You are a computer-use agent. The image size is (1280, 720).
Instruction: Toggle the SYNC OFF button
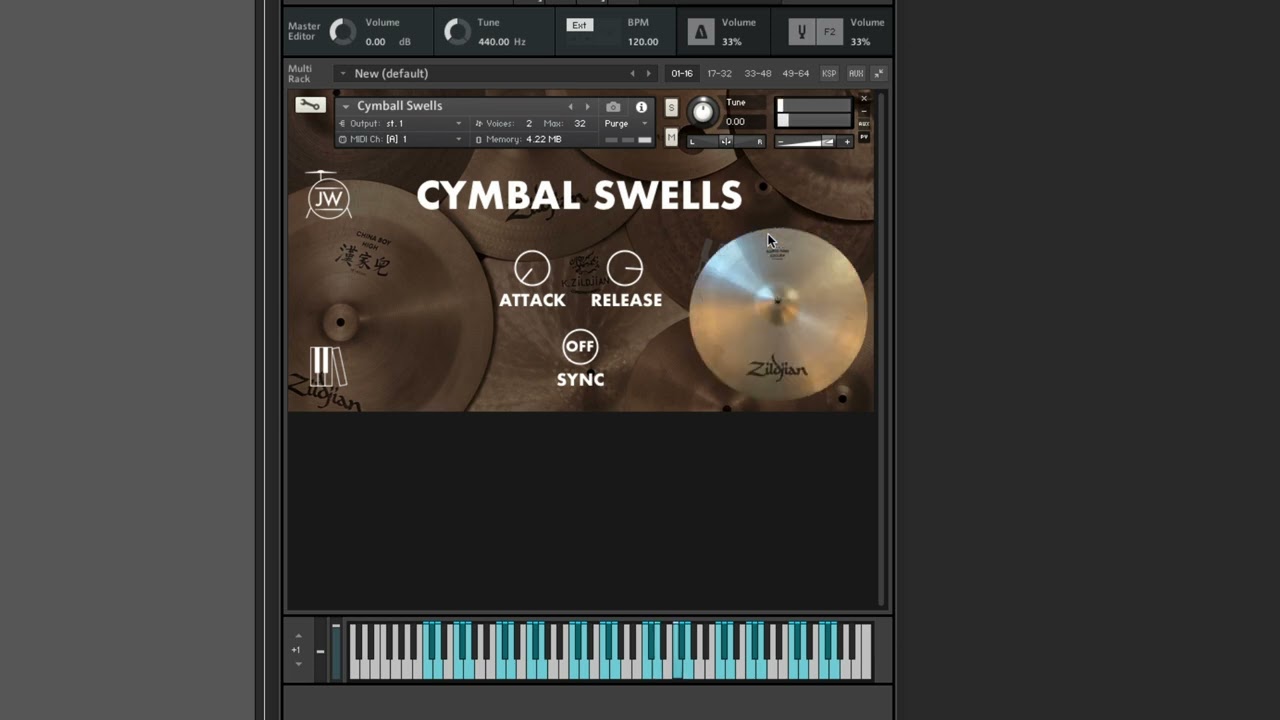pos(580,347)
